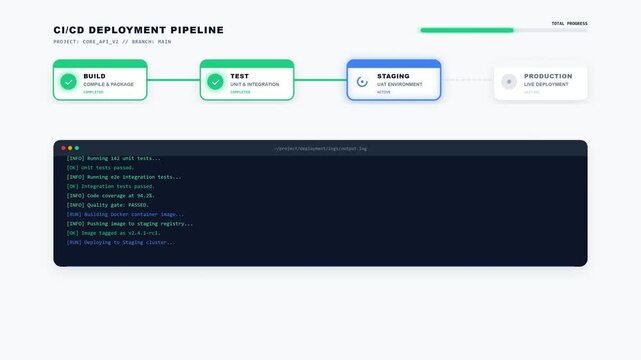Click 'LIVE DEPLOYMENT' text in Production card
Screen dimensions: 641x360
(x=546, y=84)
